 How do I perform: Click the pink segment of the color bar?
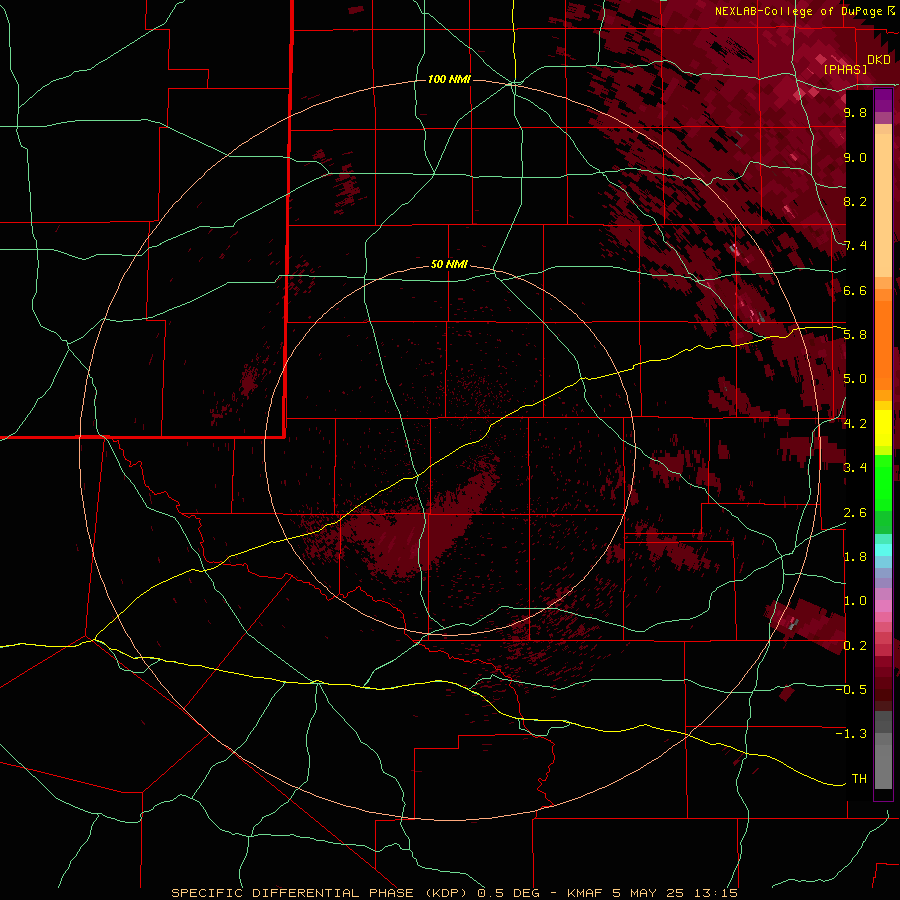(883, 606)
